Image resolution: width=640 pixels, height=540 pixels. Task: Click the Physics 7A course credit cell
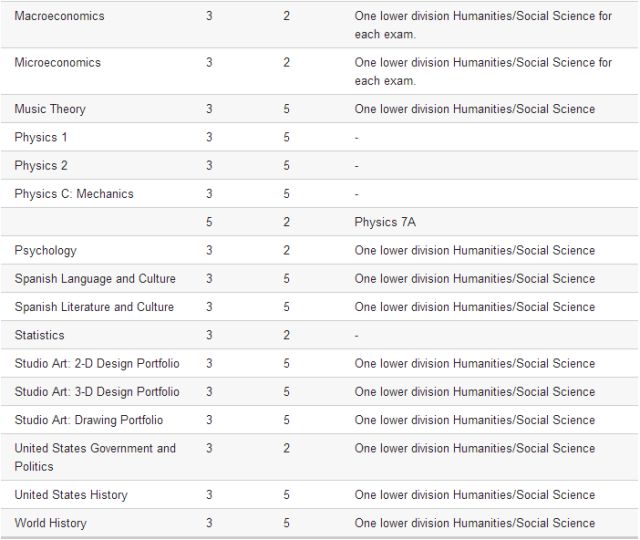[385, 222]
